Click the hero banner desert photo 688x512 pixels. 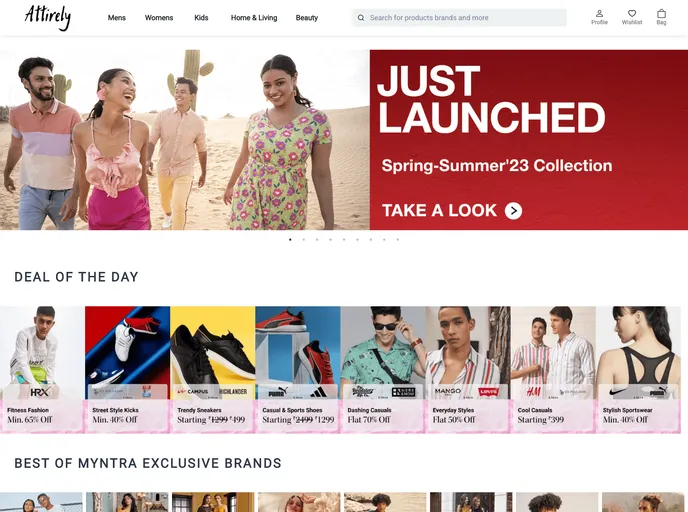(x=185, y=140)
